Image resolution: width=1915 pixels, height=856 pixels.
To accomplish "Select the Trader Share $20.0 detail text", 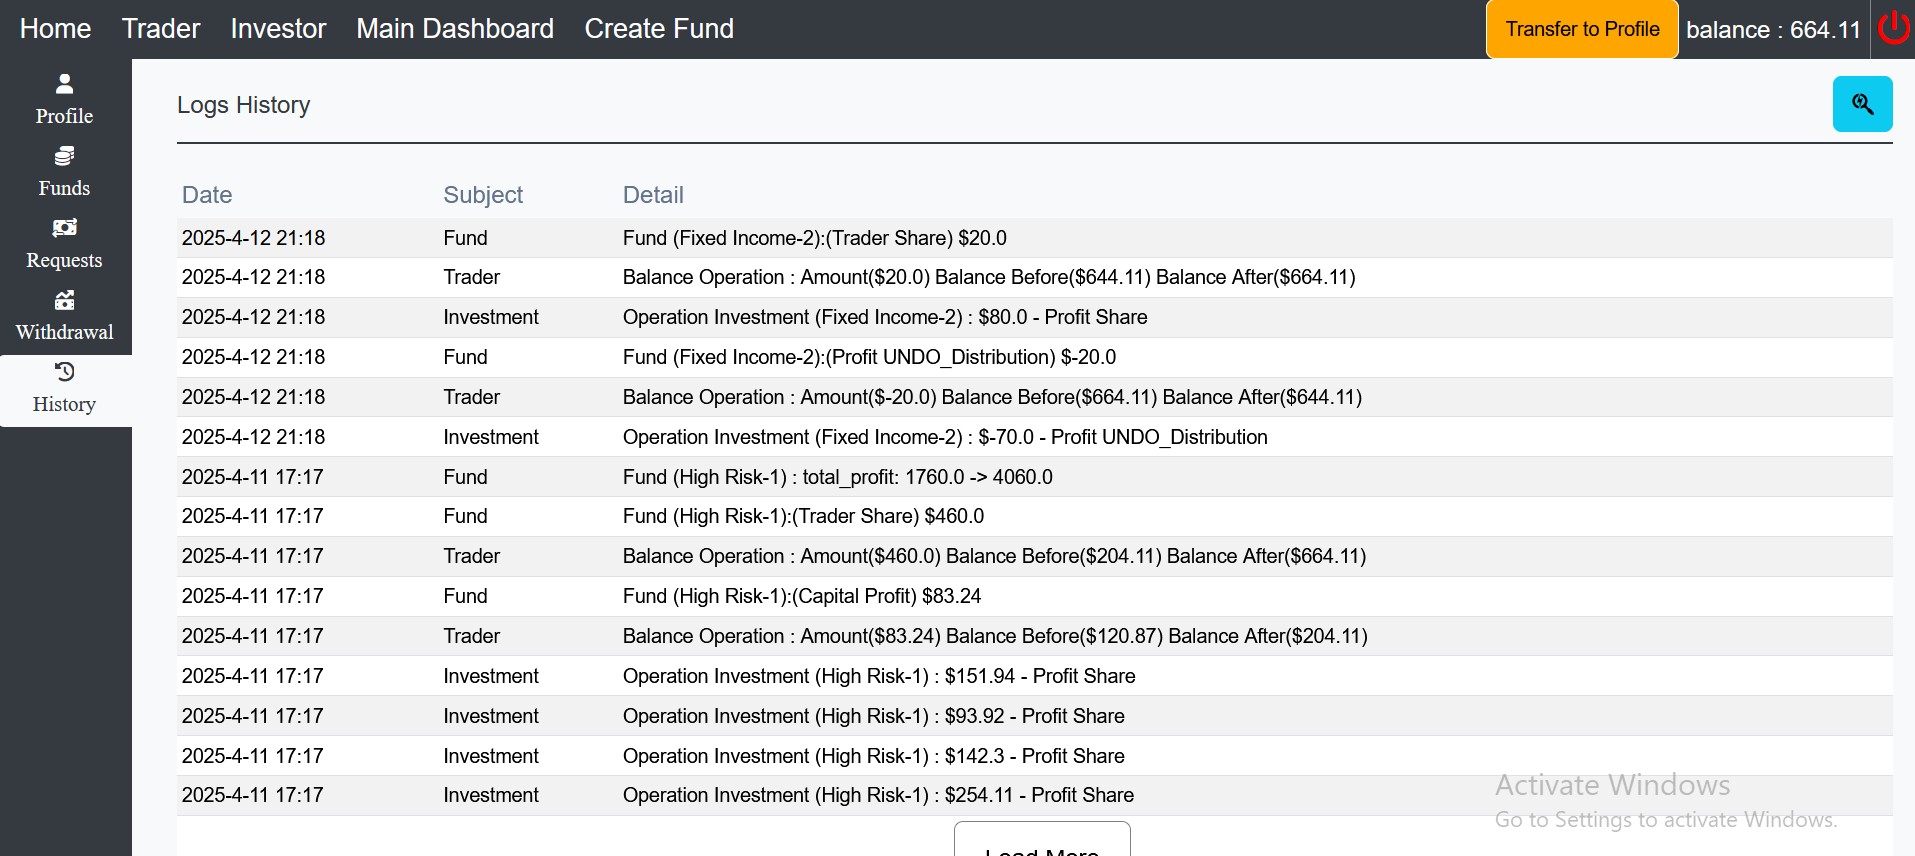I will (815, 238).
